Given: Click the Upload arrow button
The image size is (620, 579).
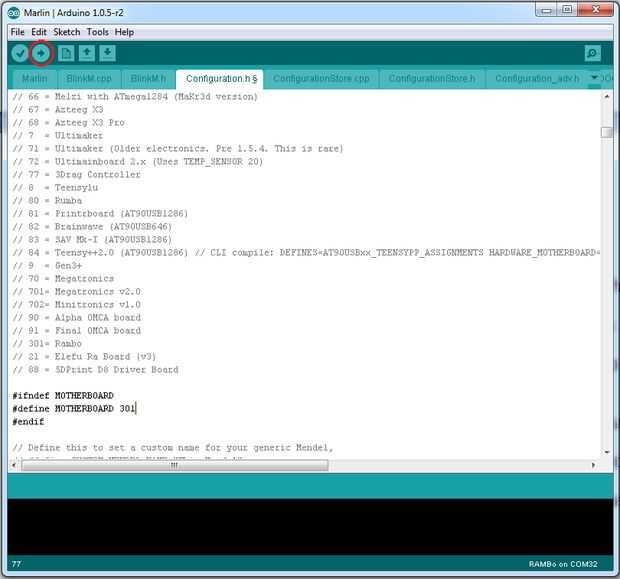Looking at the screenshot, I should 41,53.
